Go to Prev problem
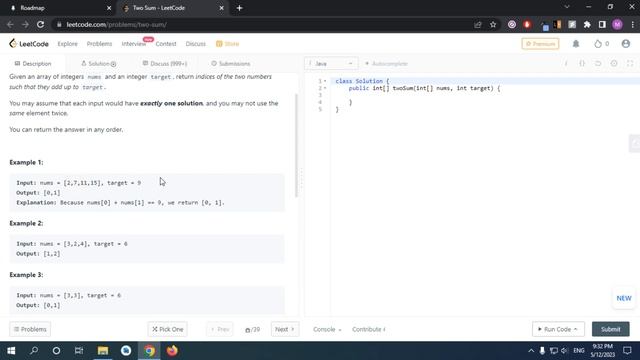The image size is (640, 360). 220,329
